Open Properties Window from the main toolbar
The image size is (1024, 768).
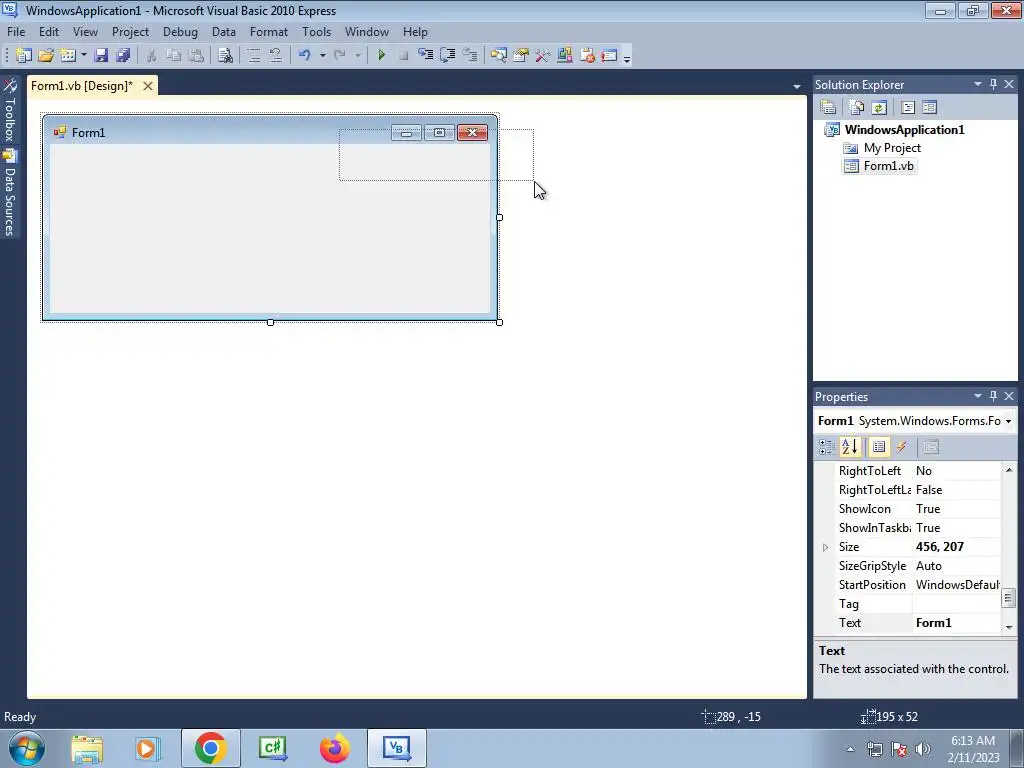point(520,56)
